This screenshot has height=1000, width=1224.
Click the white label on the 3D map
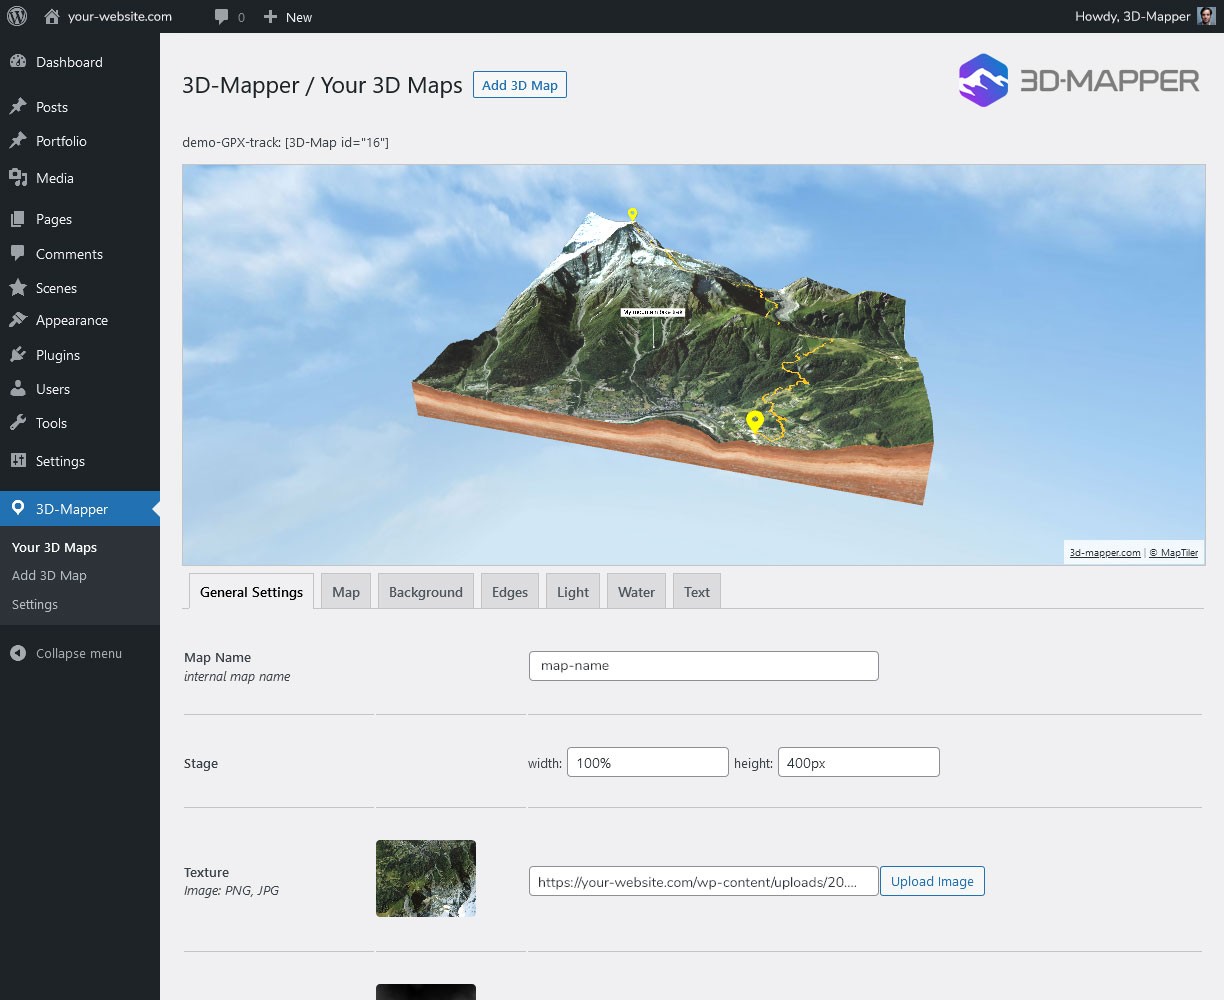653,312
